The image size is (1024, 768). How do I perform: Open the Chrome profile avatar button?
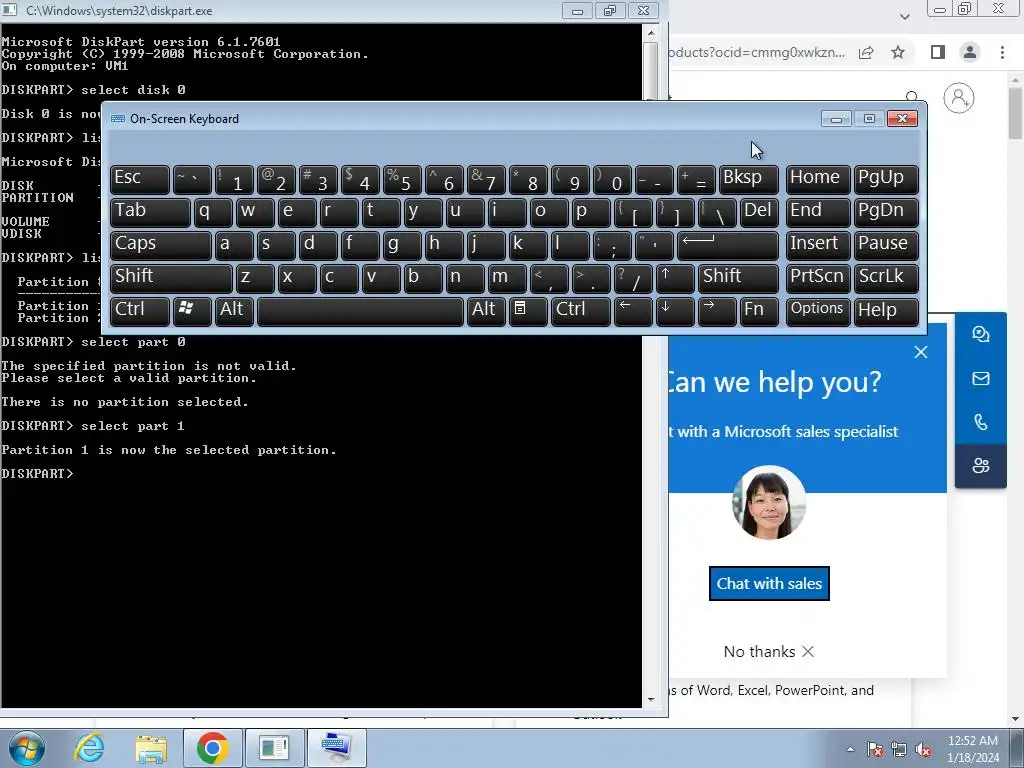point(970,52)
